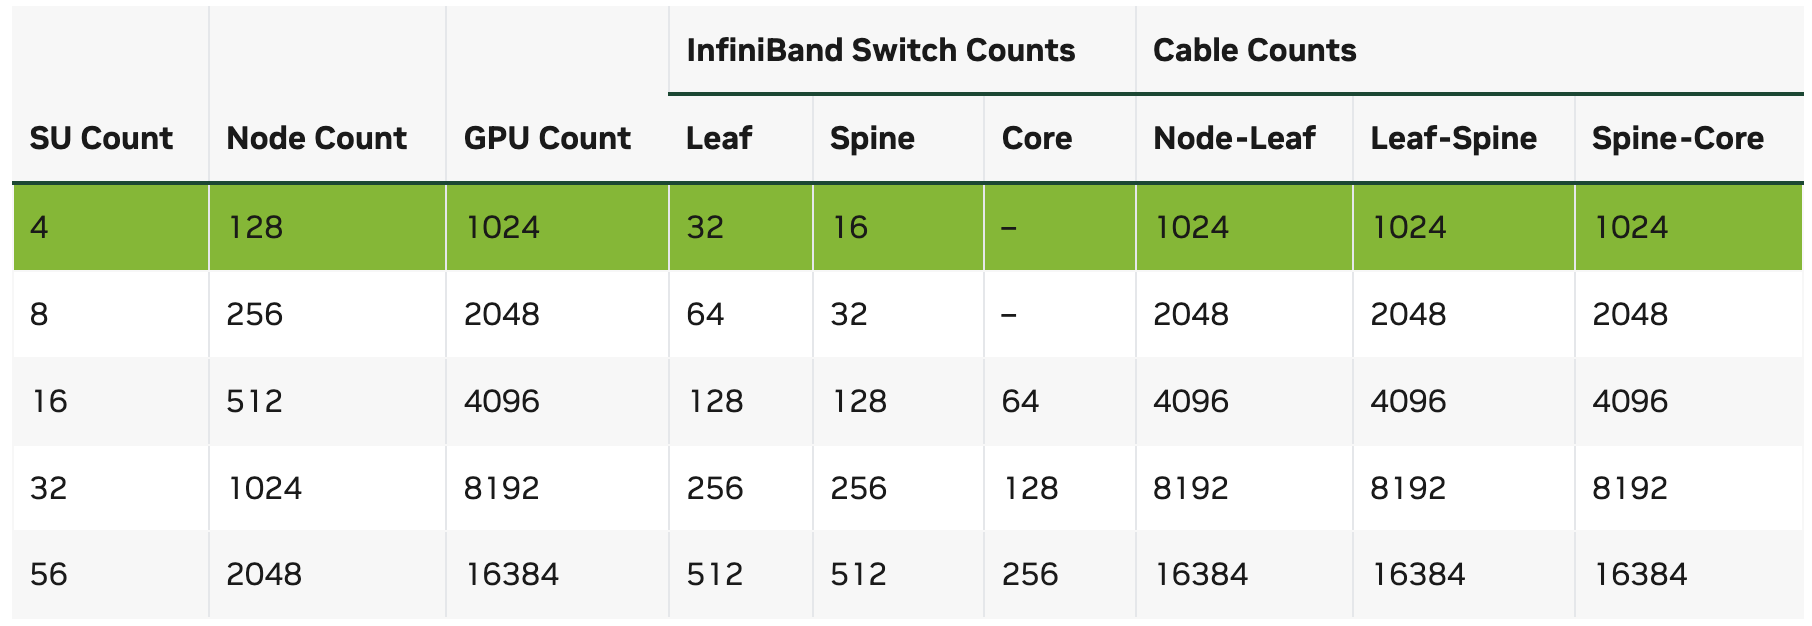Screen dimensions: 1812x626
Task: Click the SU Count cell showing 56
Action: 49,574
